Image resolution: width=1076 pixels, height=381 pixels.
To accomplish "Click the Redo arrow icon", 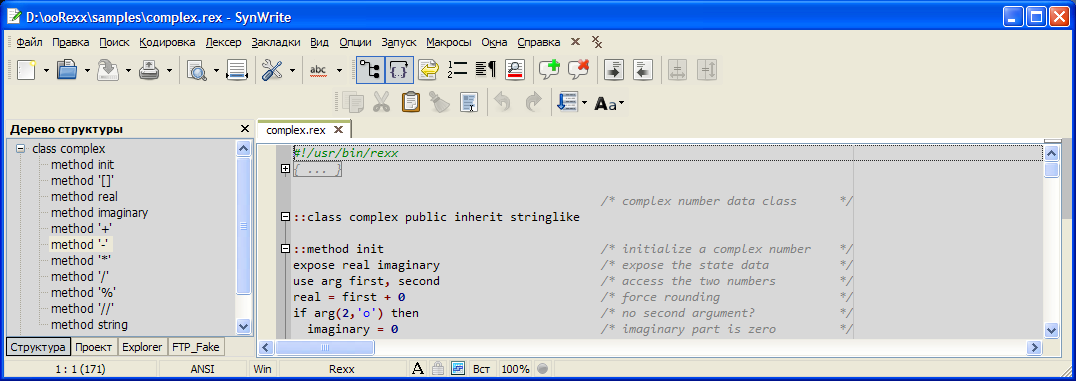I will click(533, 103).
